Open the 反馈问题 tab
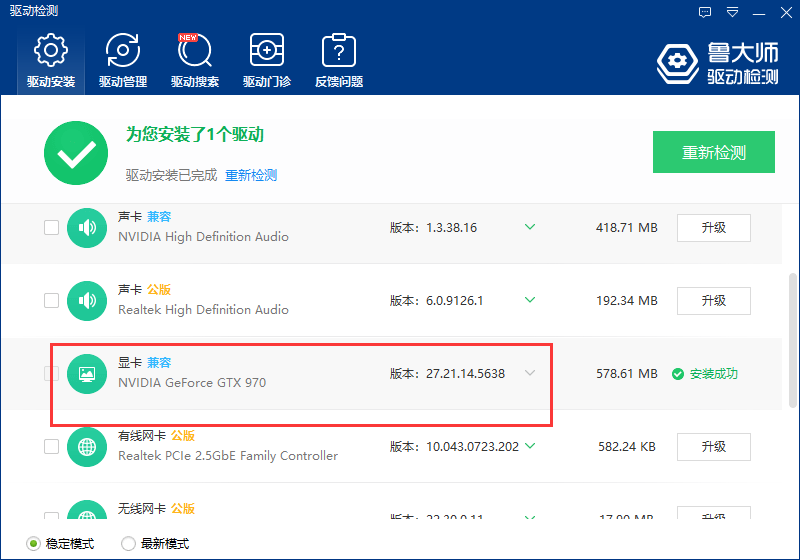The width and height of the screenshot is (800, 560). point(339,61)
